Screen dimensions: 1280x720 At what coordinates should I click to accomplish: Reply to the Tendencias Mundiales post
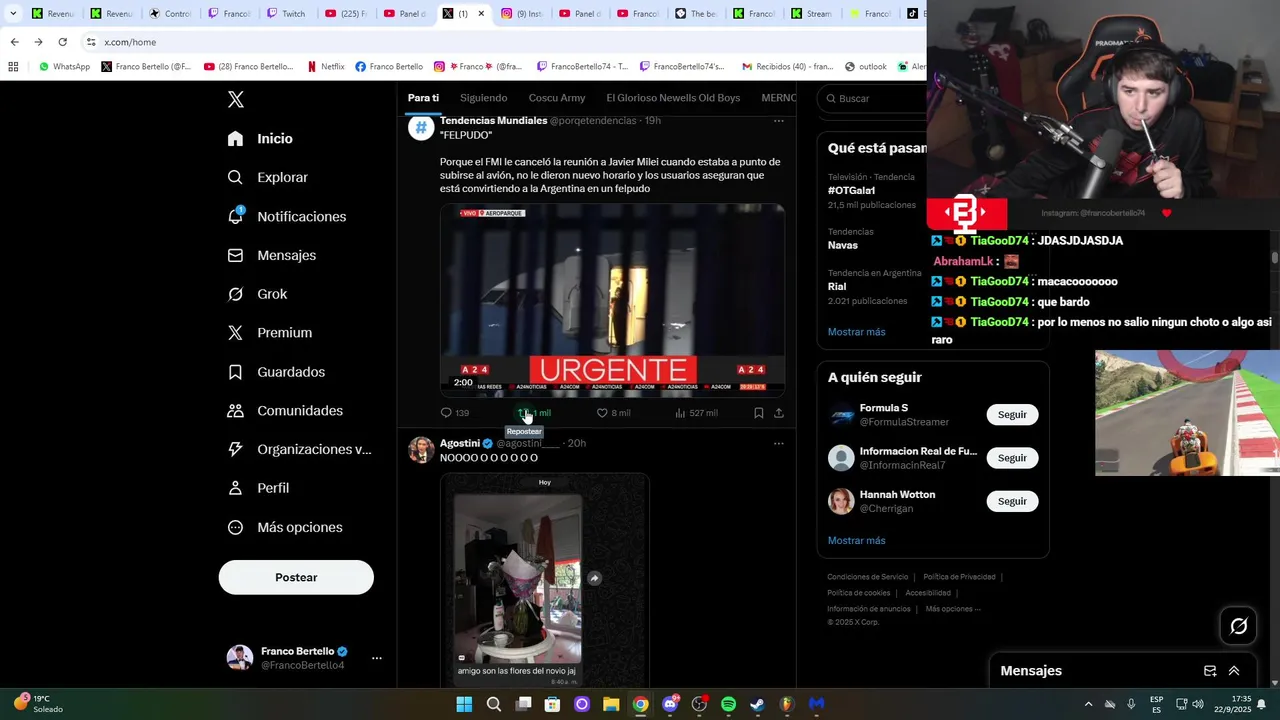point(455,413)
